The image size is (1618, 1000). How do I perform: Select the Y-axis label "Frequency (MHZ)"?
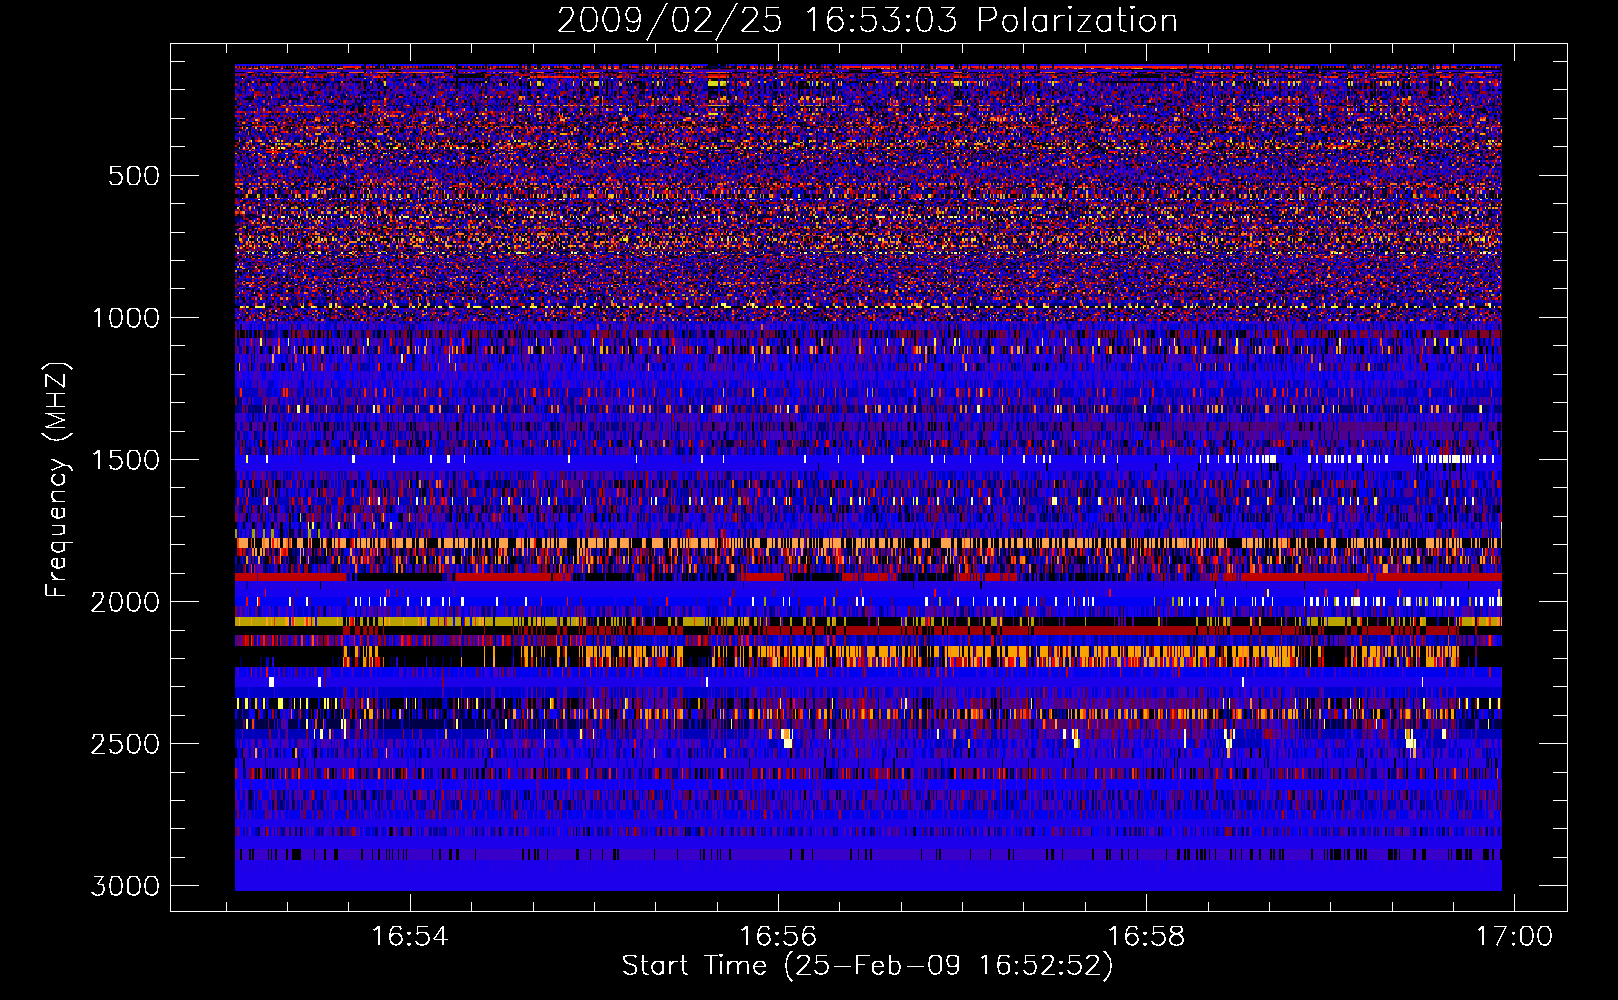coord(58,480)
